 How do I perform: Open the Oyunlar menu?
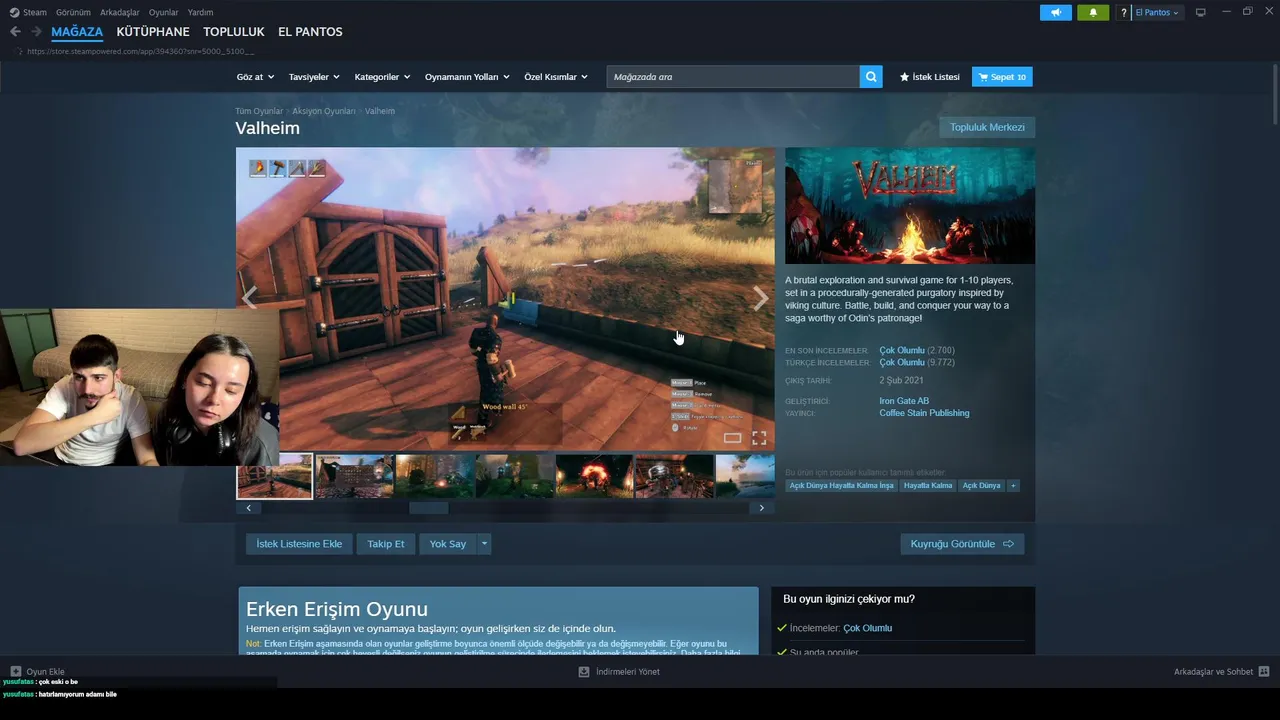point(164,13)
